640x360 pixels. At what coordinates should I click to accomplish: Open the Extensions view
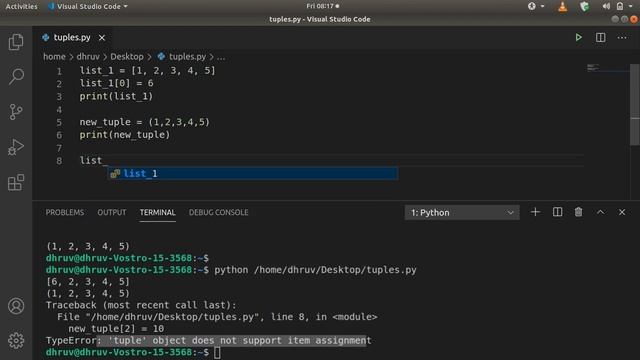pyautogui.click(x=16, y=182)
